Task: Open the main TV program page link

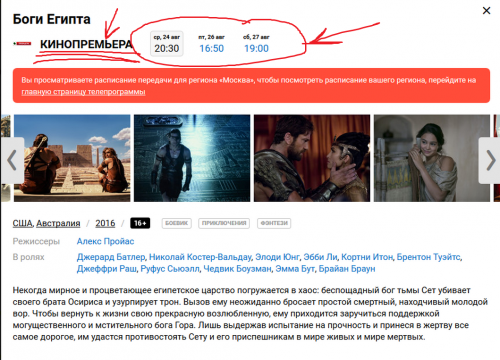Action: pos(83,92)
